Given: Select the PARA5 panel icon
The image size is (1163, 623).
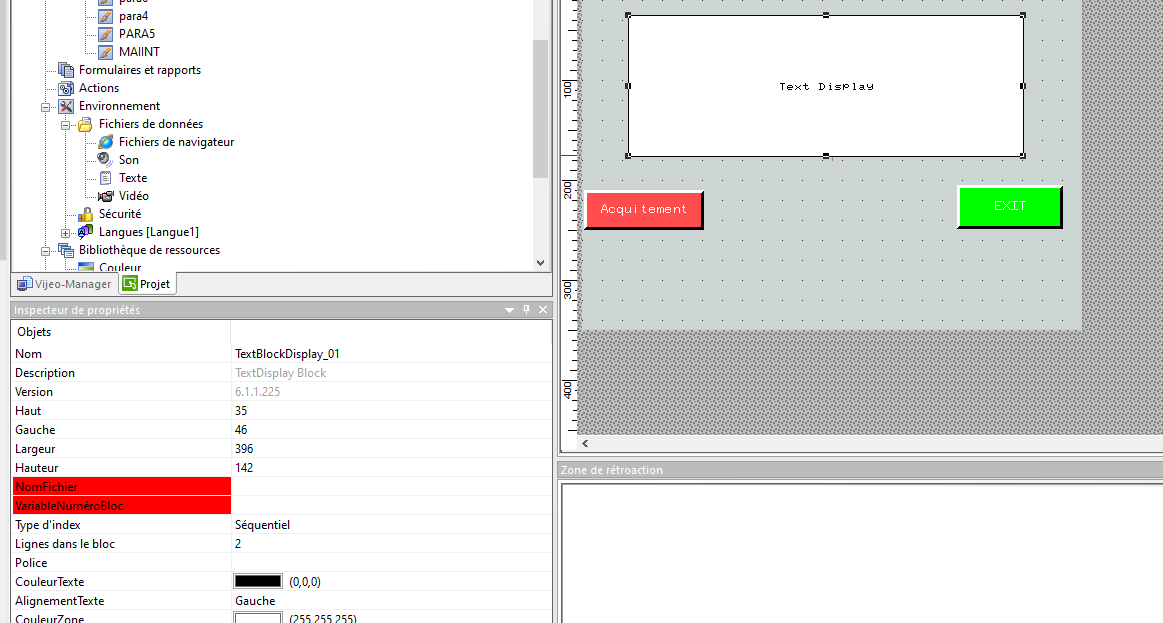Looking at the screenshot, I should click(106, 34).
